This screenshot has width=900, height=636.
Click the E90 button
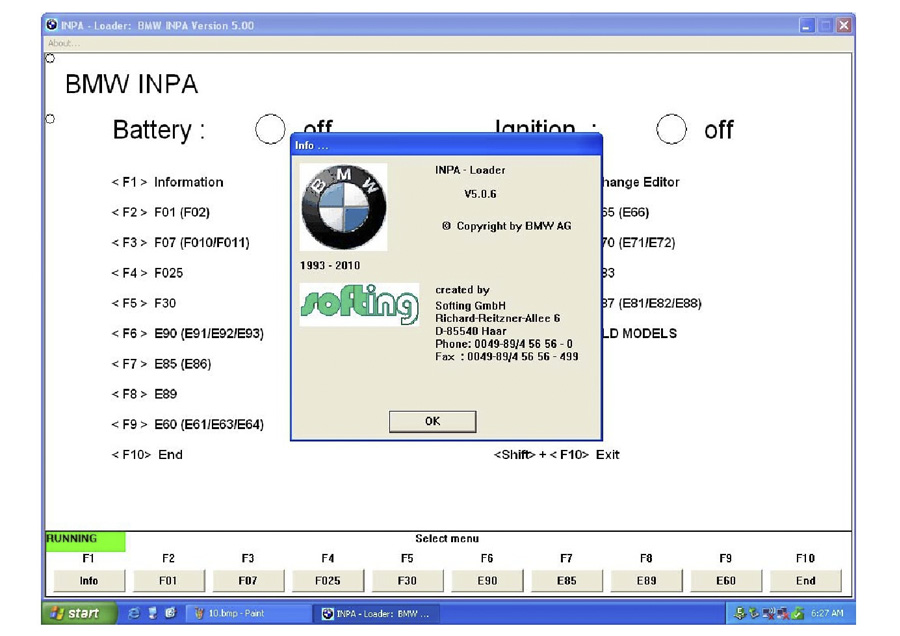coord(487,580)
